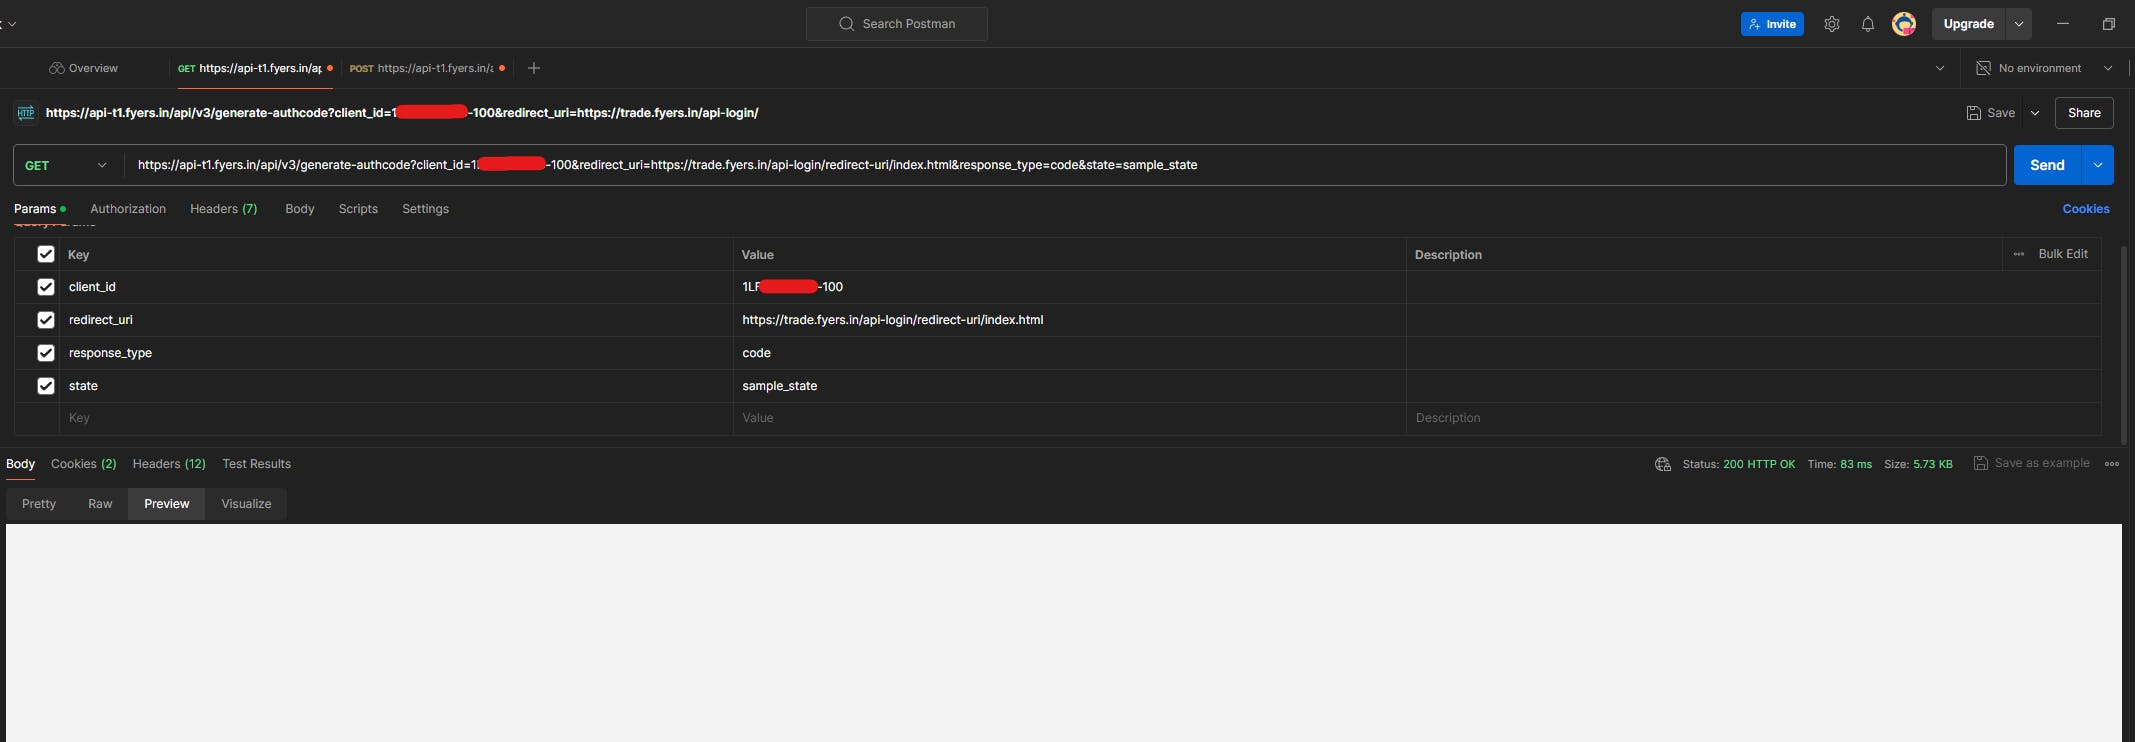Click the save icon beside Save

pos(1974,113)
